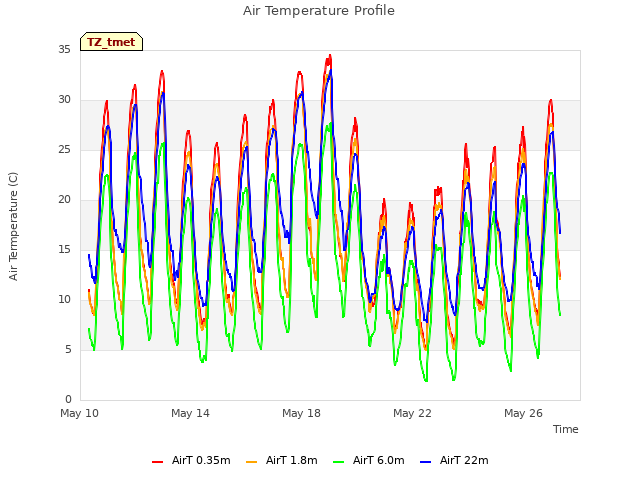Click the Air Temperature (C) axis label
Screen dimensions: 640x480
(13, 226)
